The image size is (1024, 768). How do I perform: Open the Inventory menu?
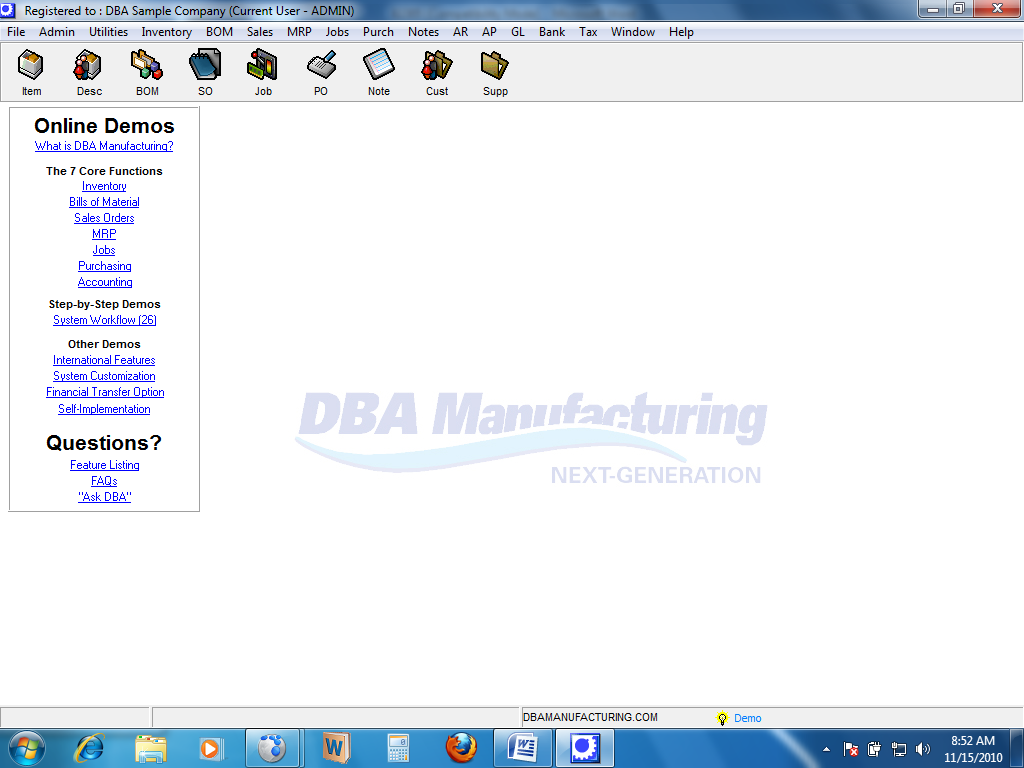166,32
